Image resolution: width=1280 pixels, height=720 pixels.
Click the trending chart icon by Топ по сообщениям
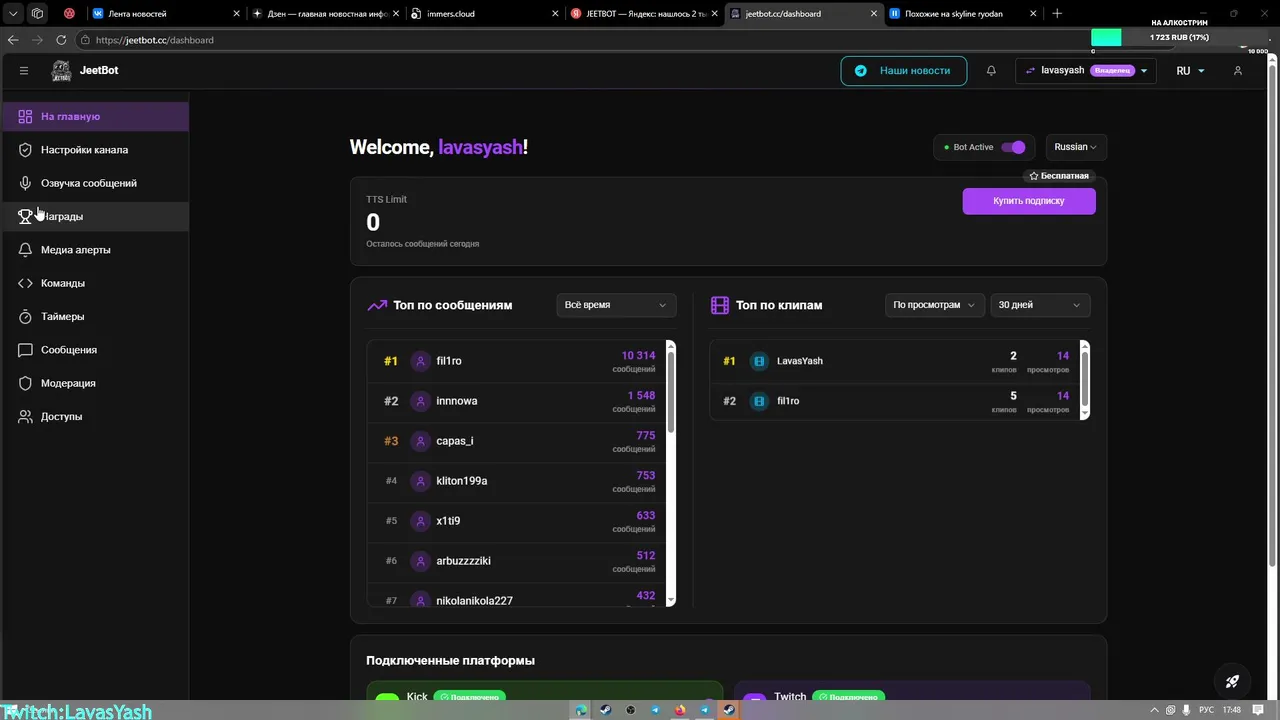(x=377, y=305)
